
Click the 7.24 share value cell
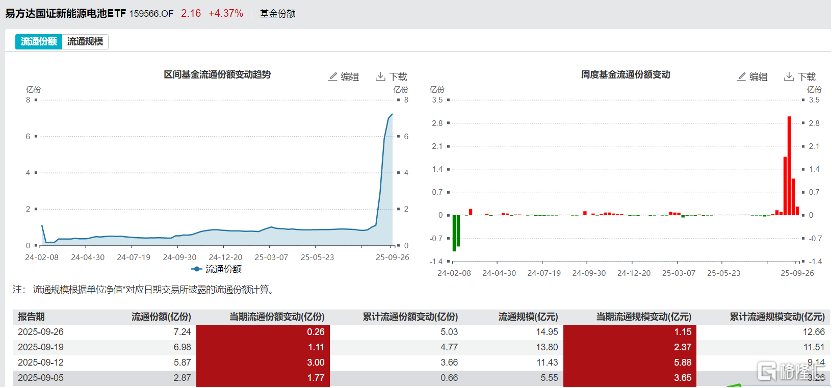coord(182,332)
